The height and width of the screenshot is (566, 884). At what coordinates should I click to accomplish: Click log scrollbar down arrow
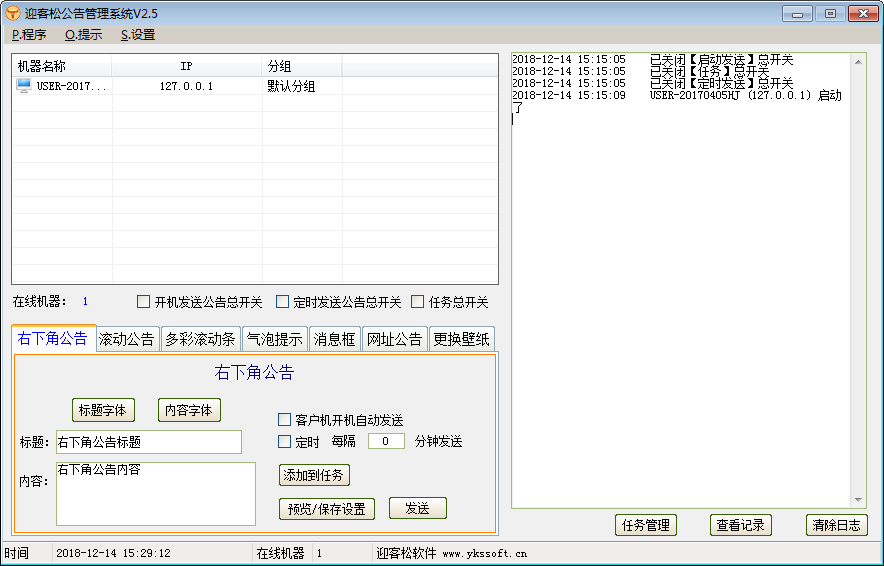pyautogui.click(x=858, y=499)
